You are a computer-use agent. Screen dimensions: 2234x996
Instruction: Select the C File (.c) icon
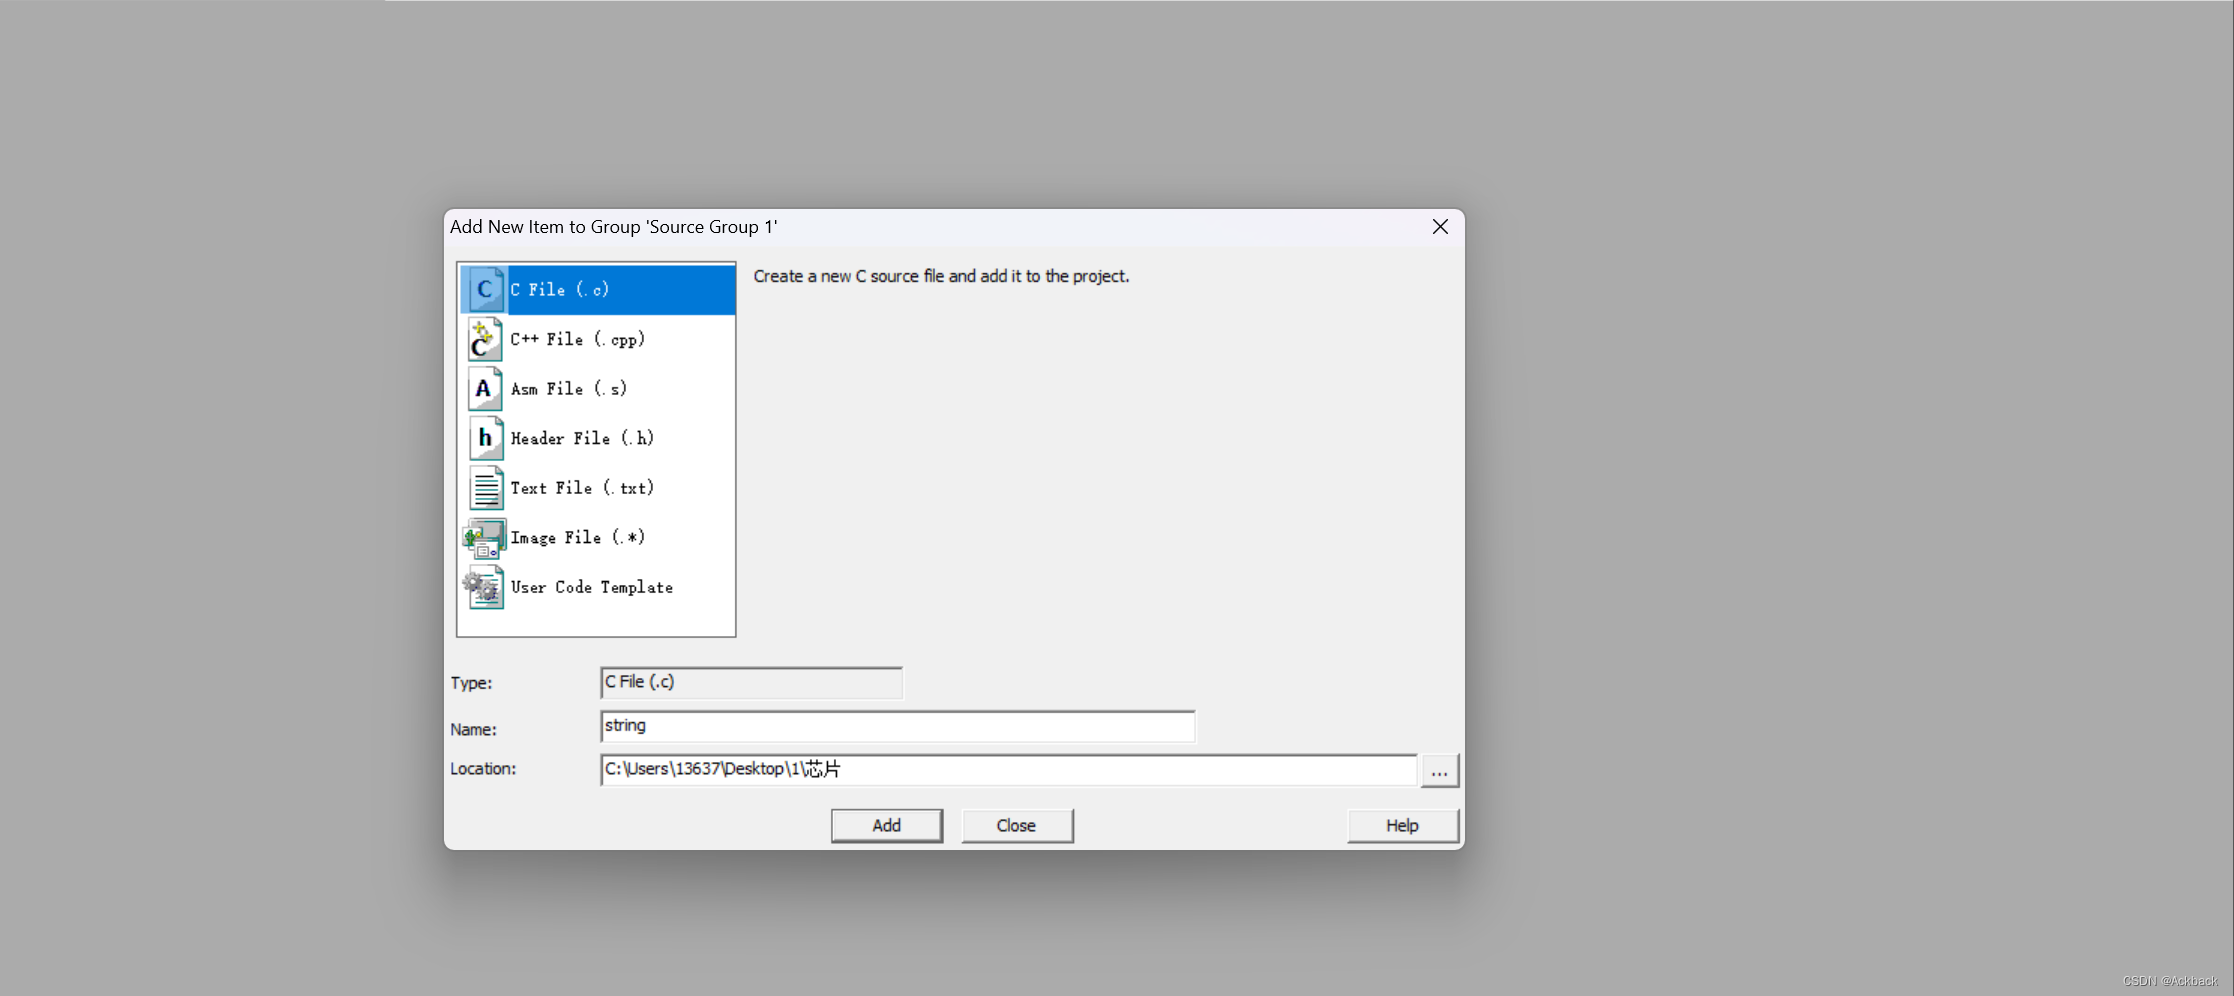[x=485, y=290]
